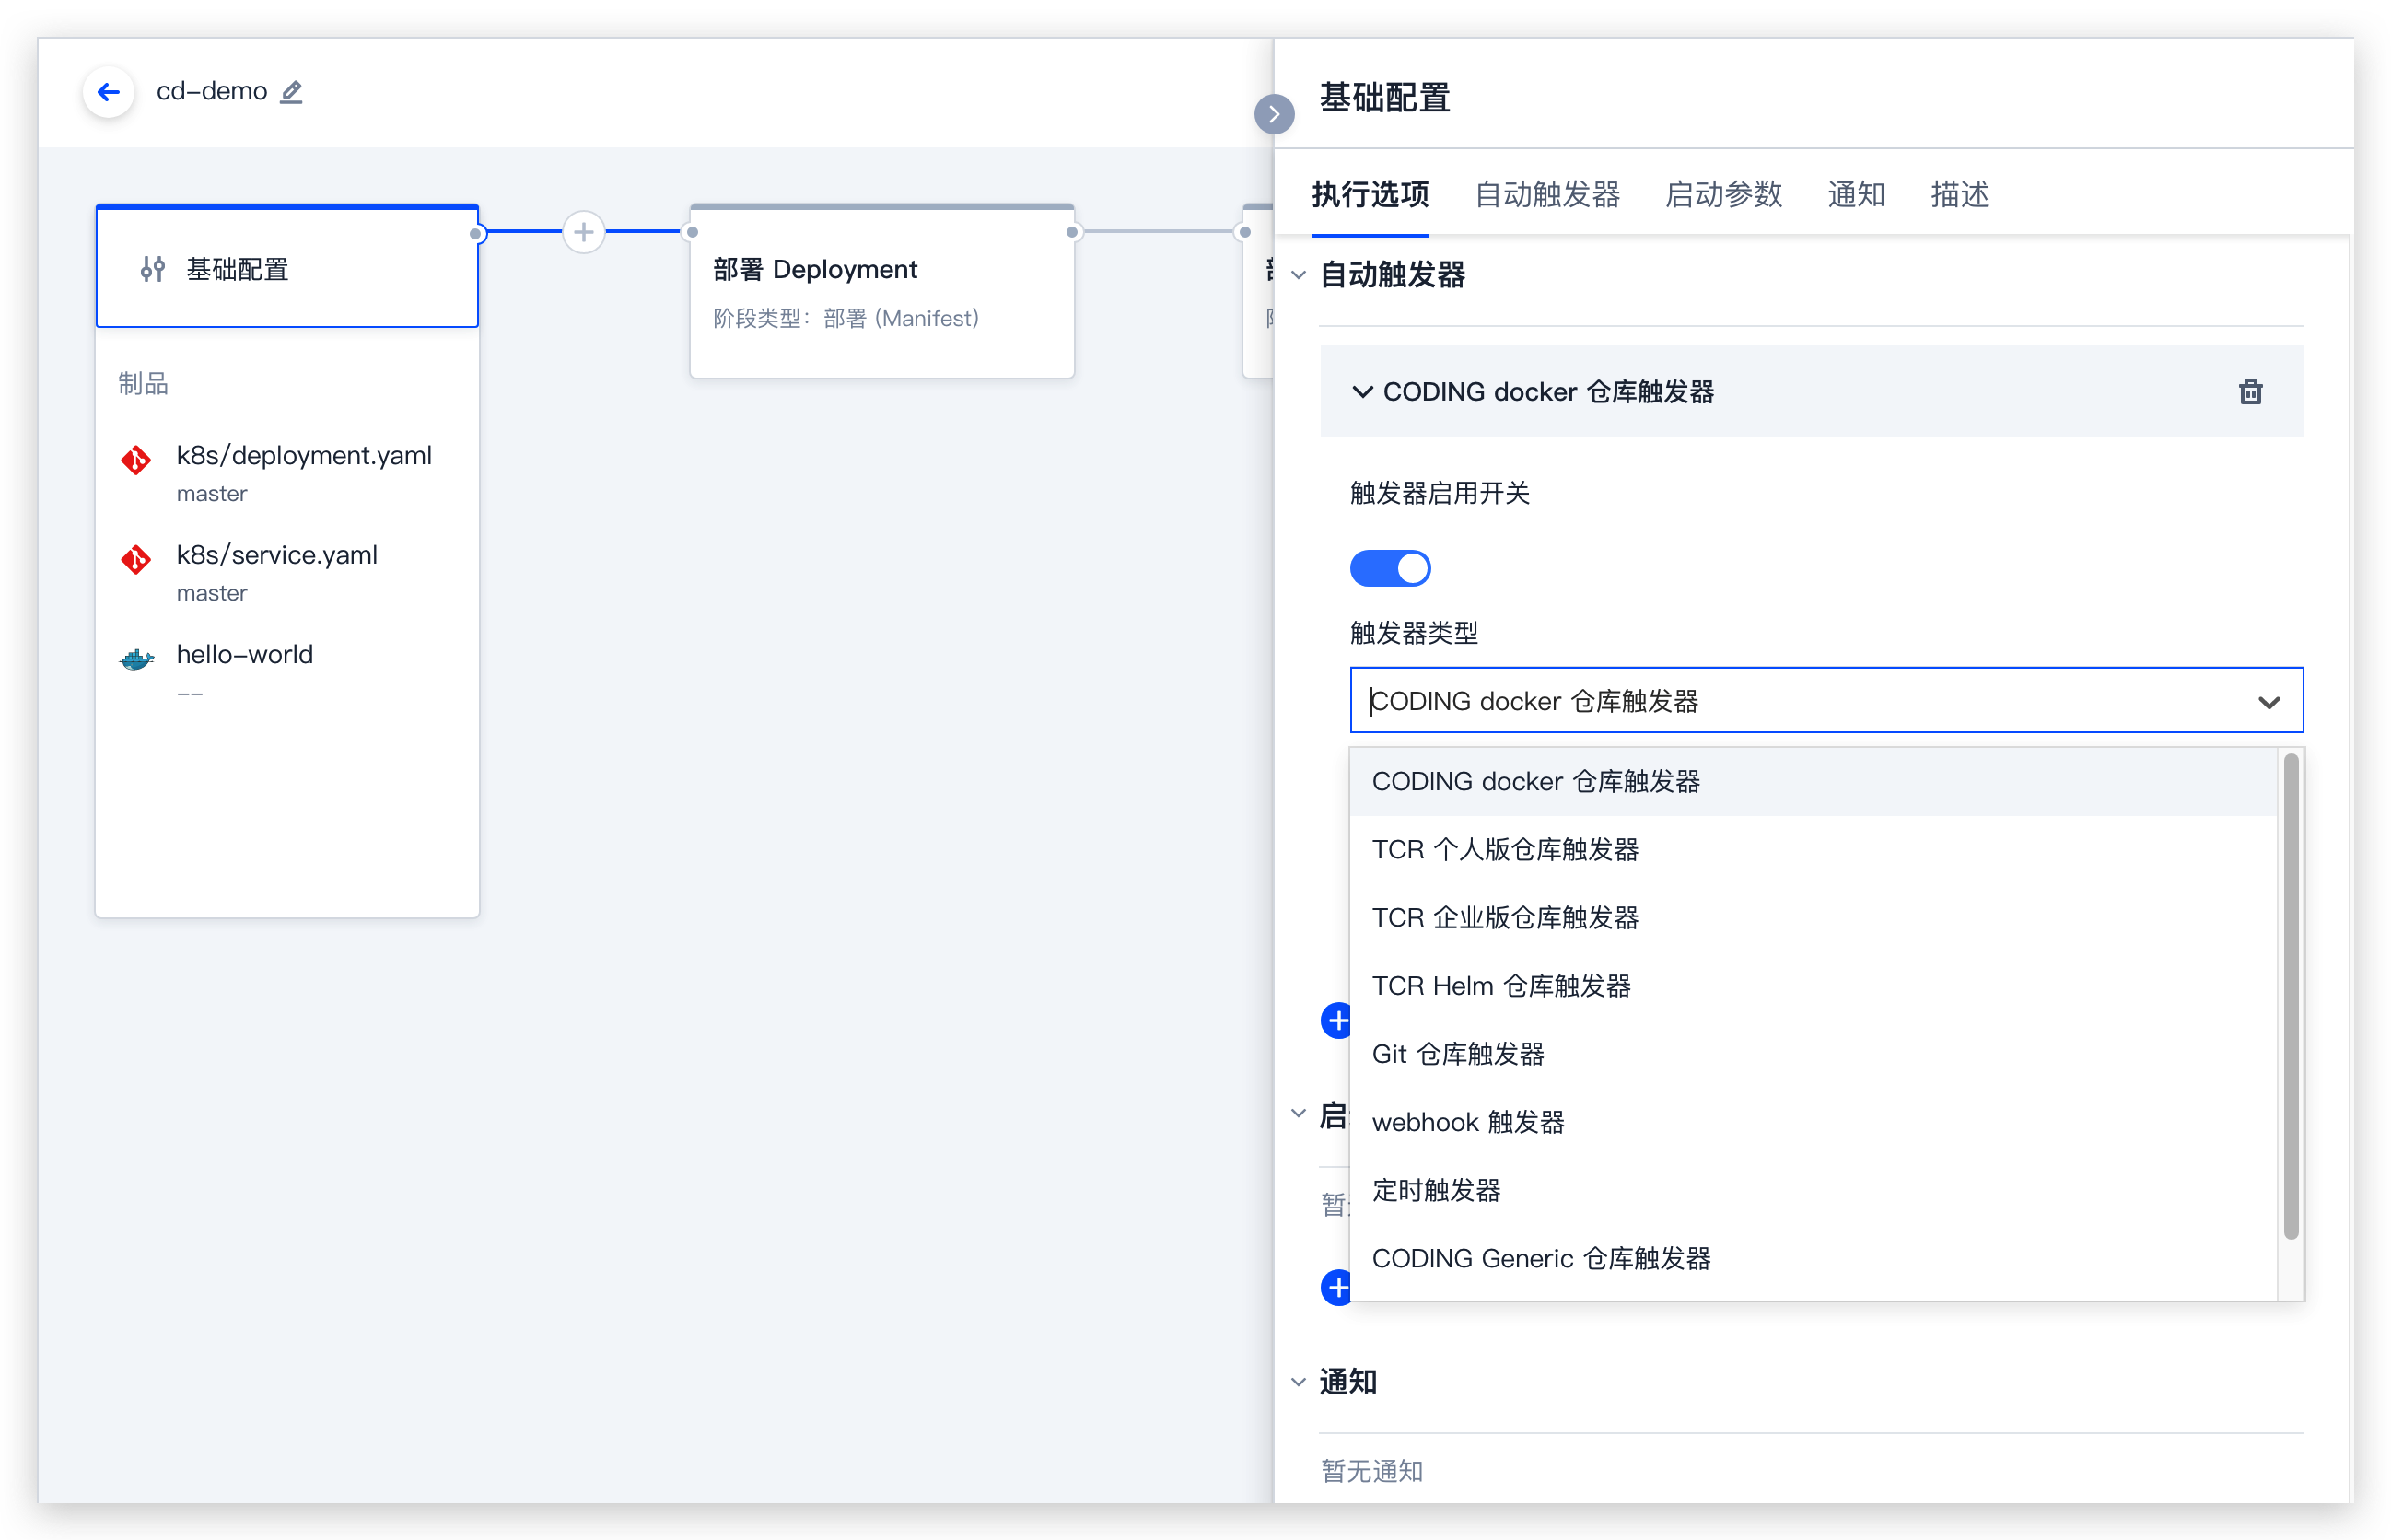Toggle the 触发器启用开关 switch

[1390, 568]
